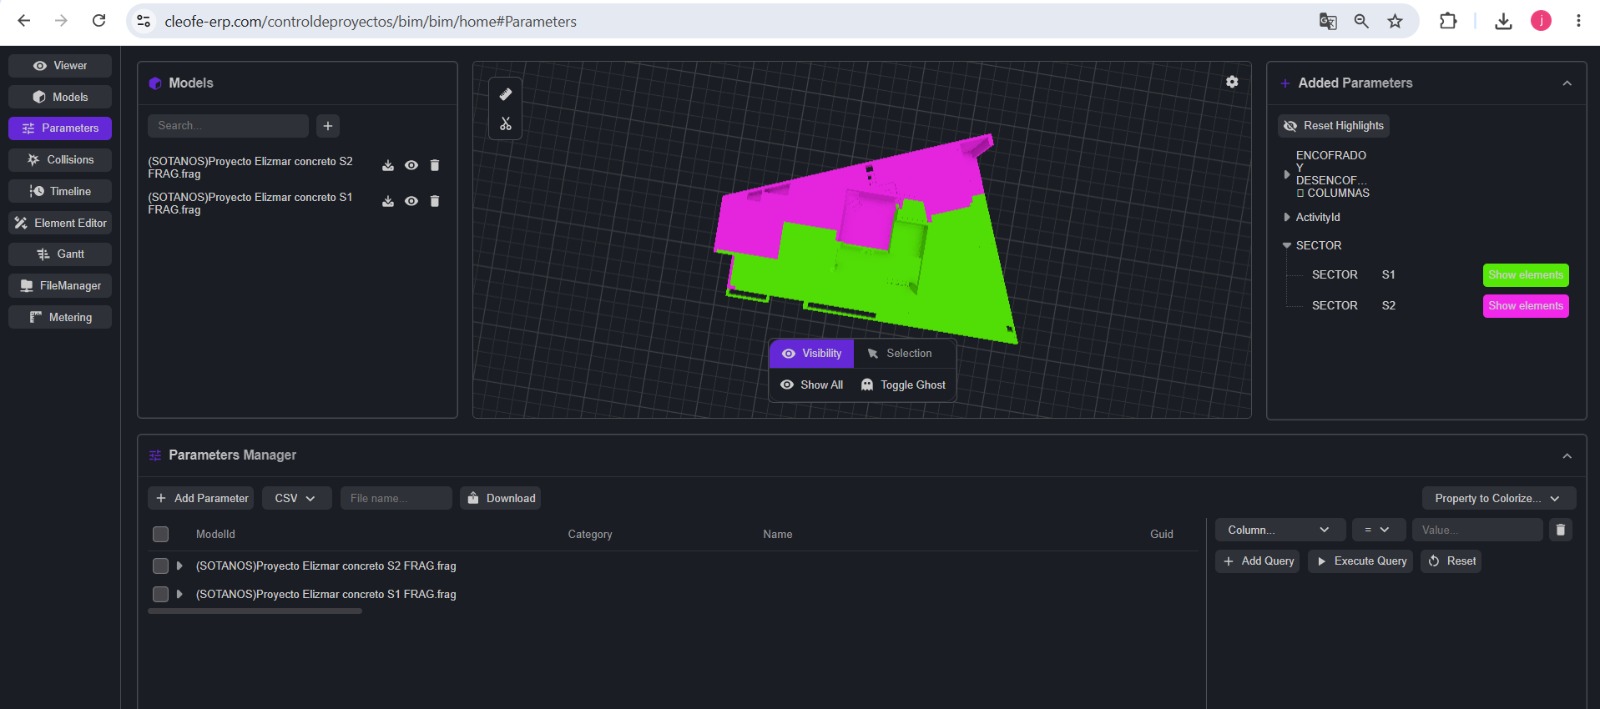The height and width of the screenshot is (709, 1600).
Task: Switch to the Selection tab in viewer
Action: [x=899, y=354]
